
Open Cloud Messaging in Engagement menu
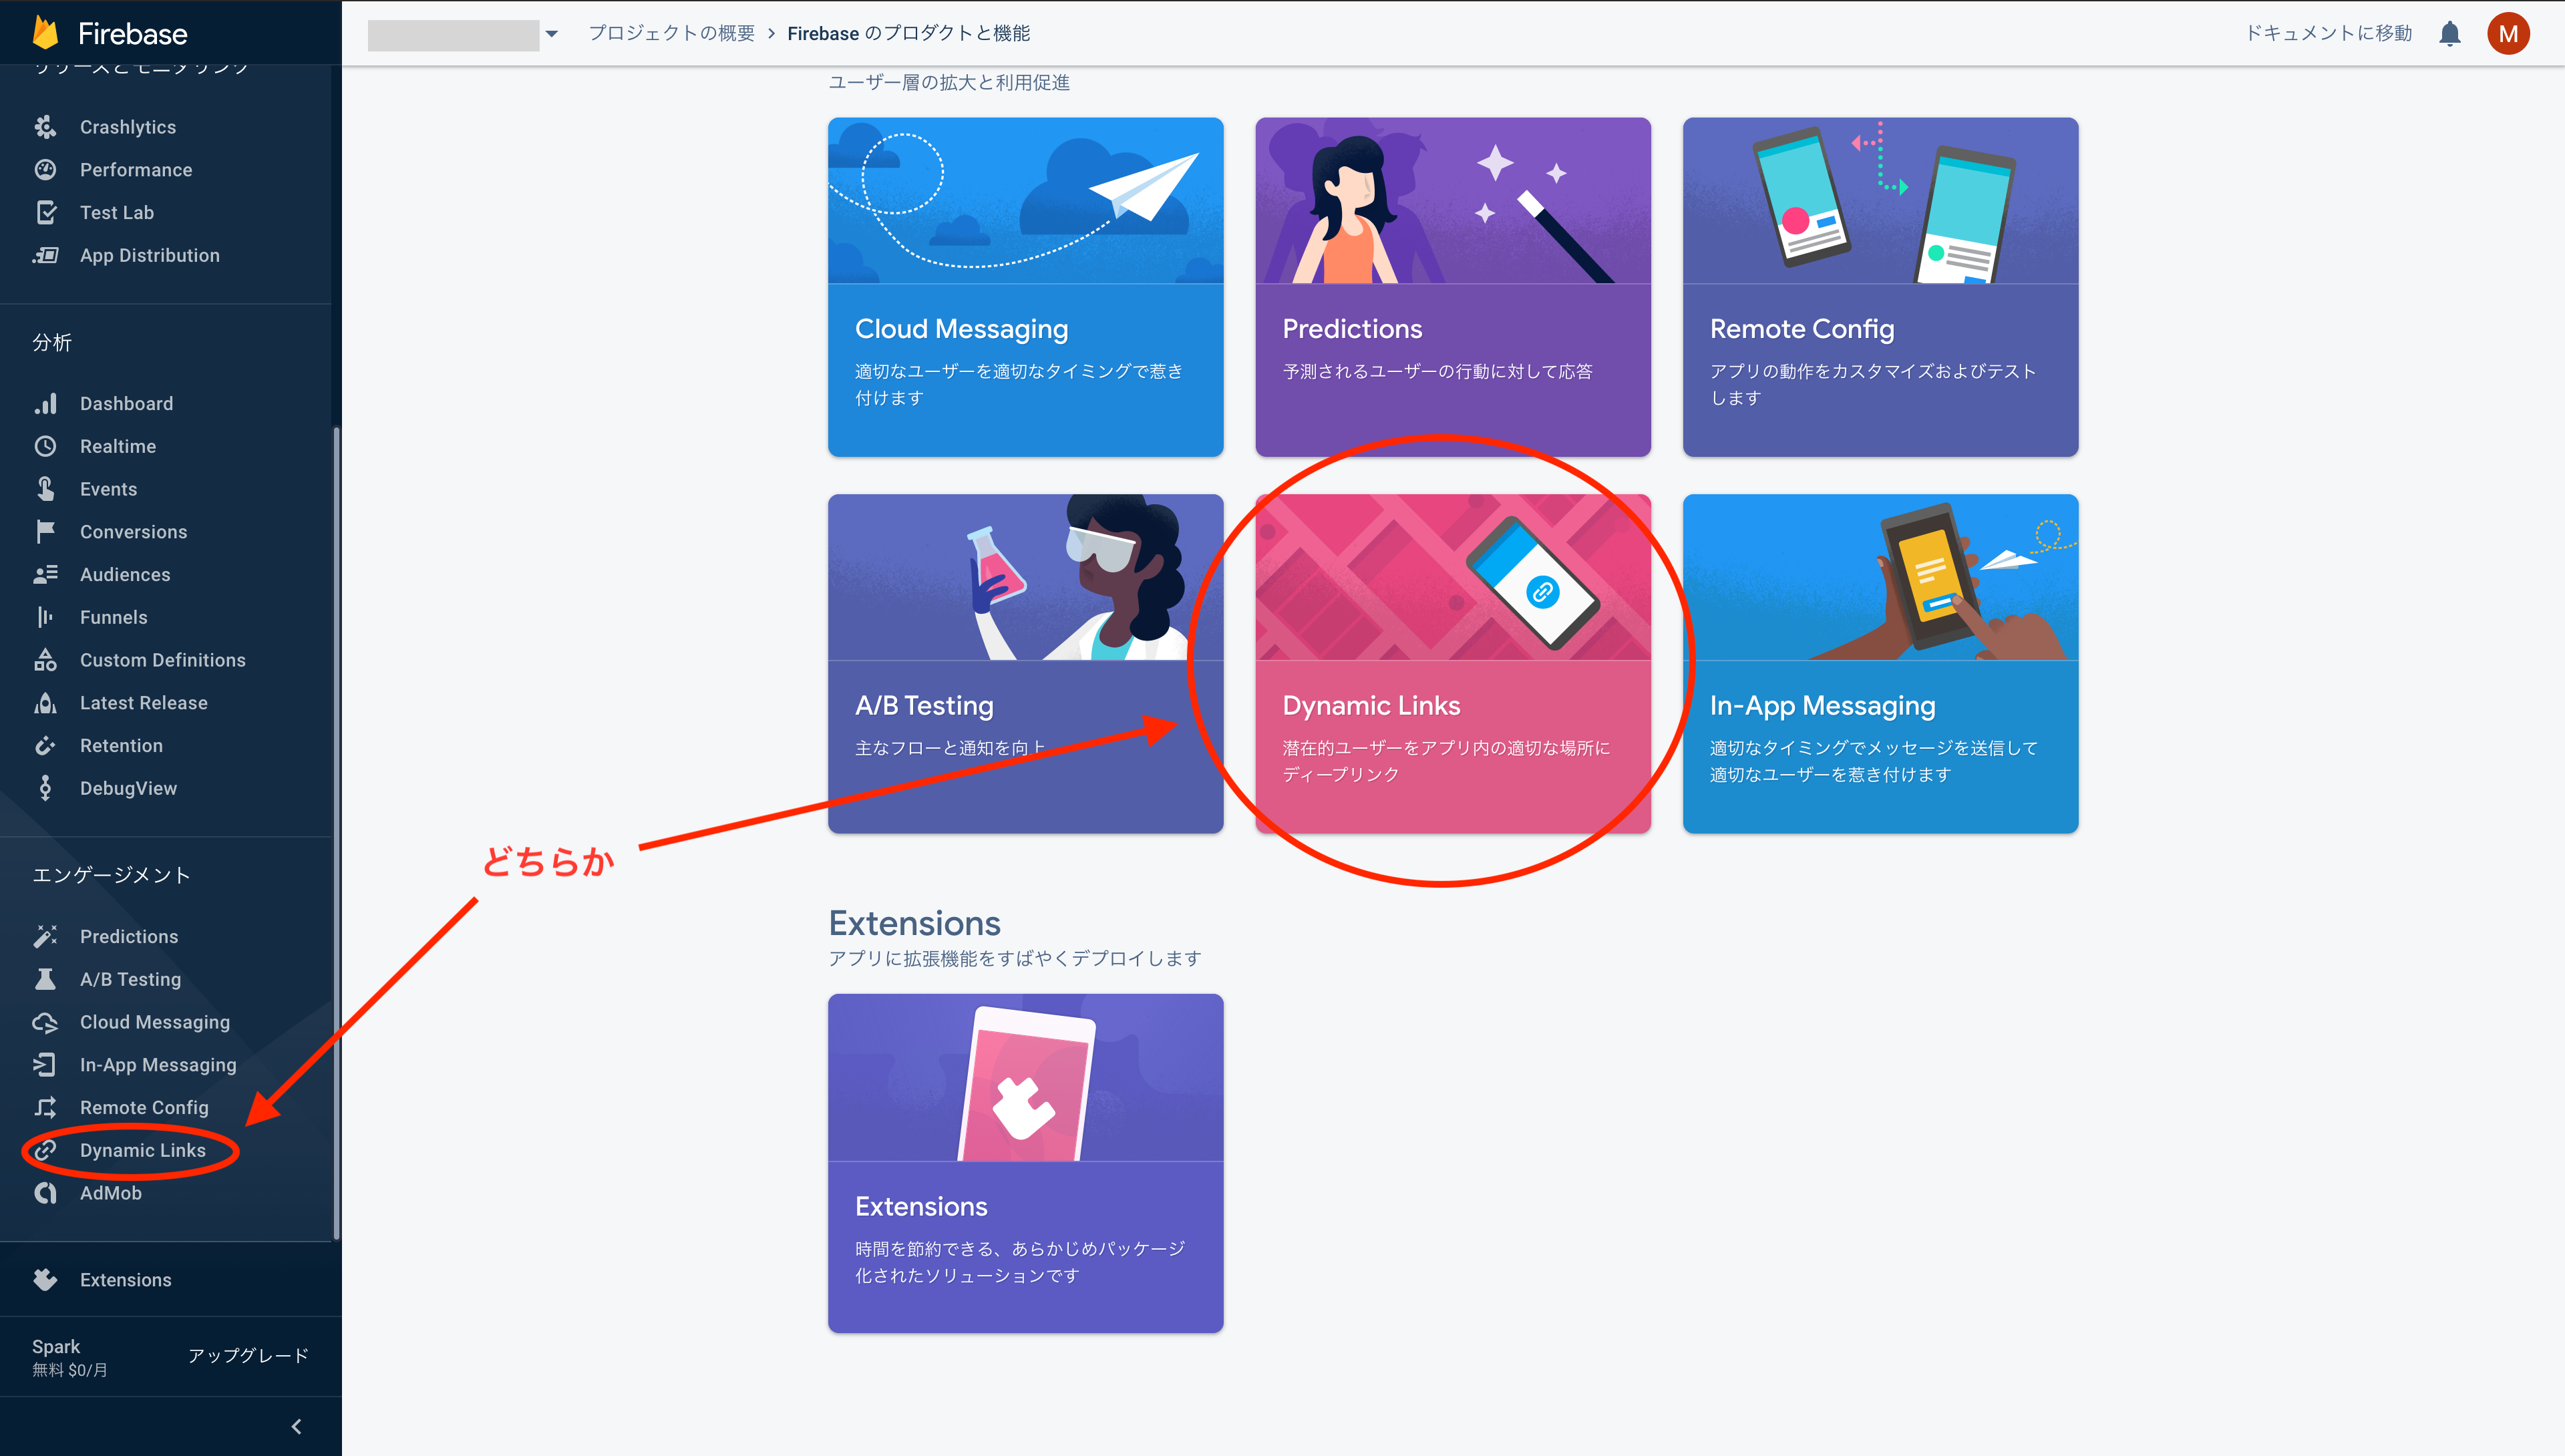click(x=154, y=1022)
